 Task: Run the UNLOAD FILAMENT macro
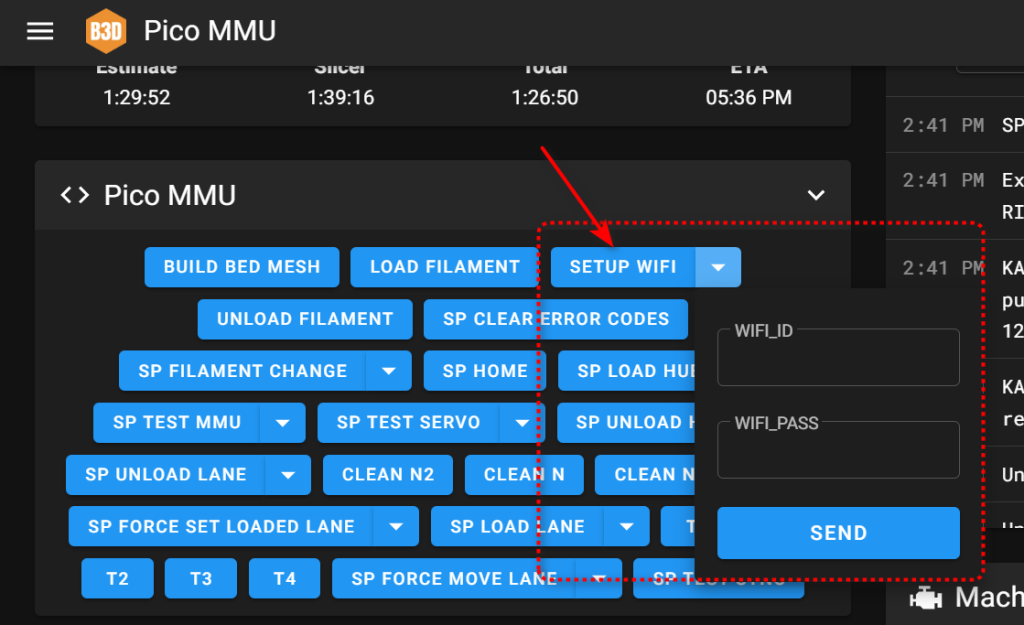pos(305,319)
